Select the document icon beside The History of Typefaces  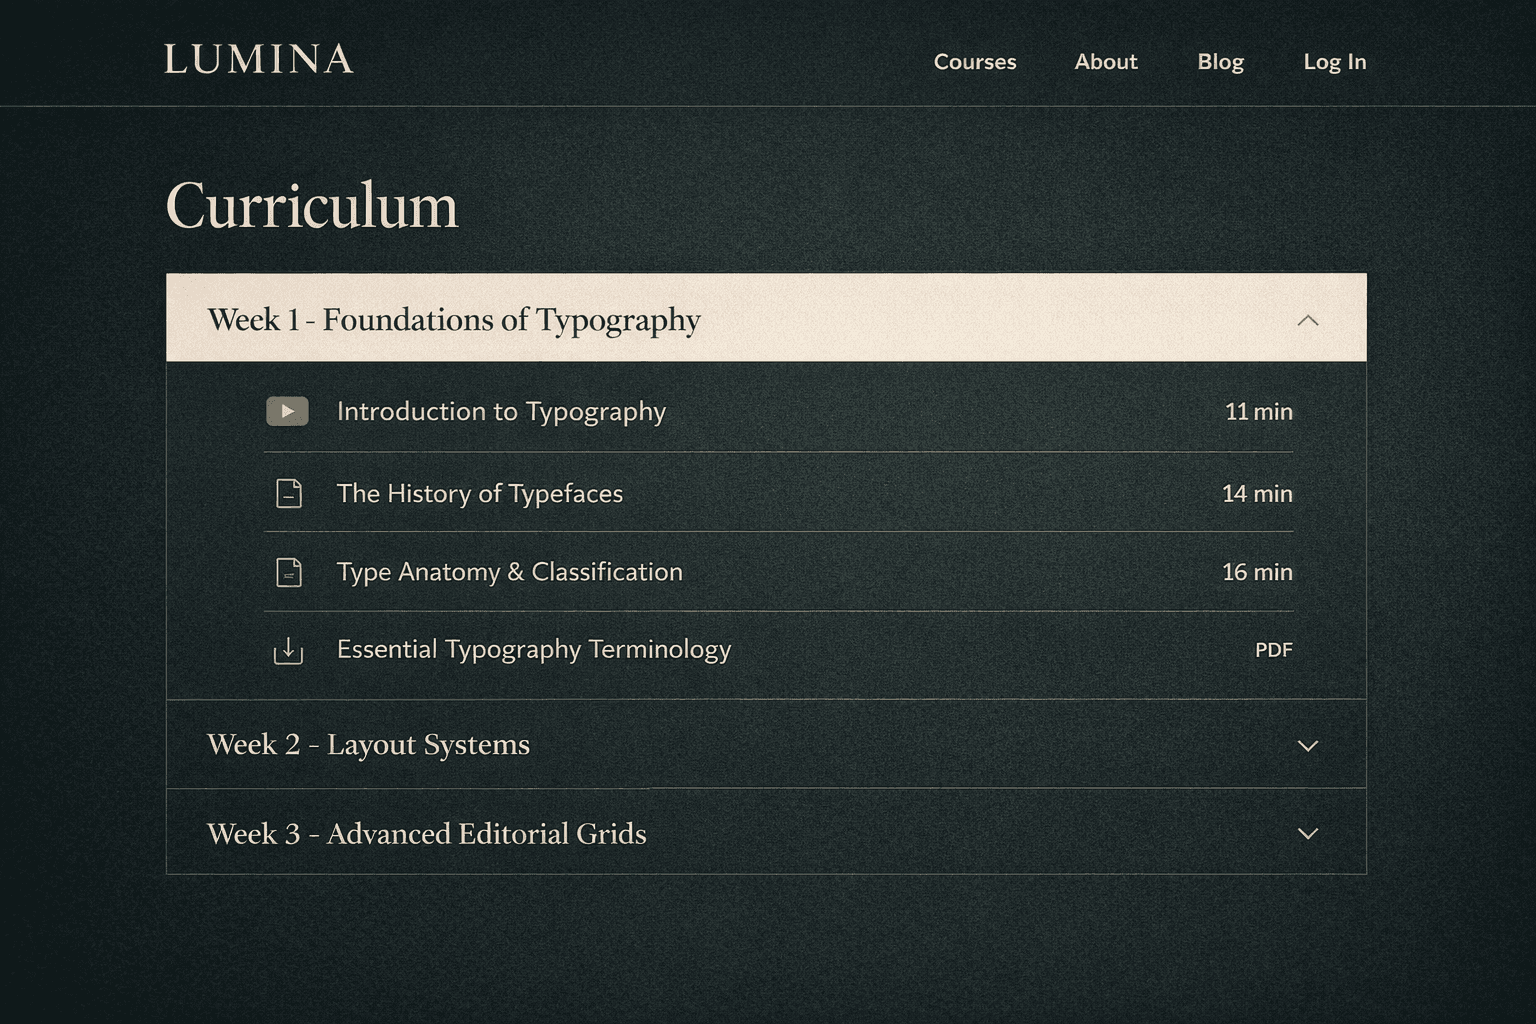coord(288,493)
